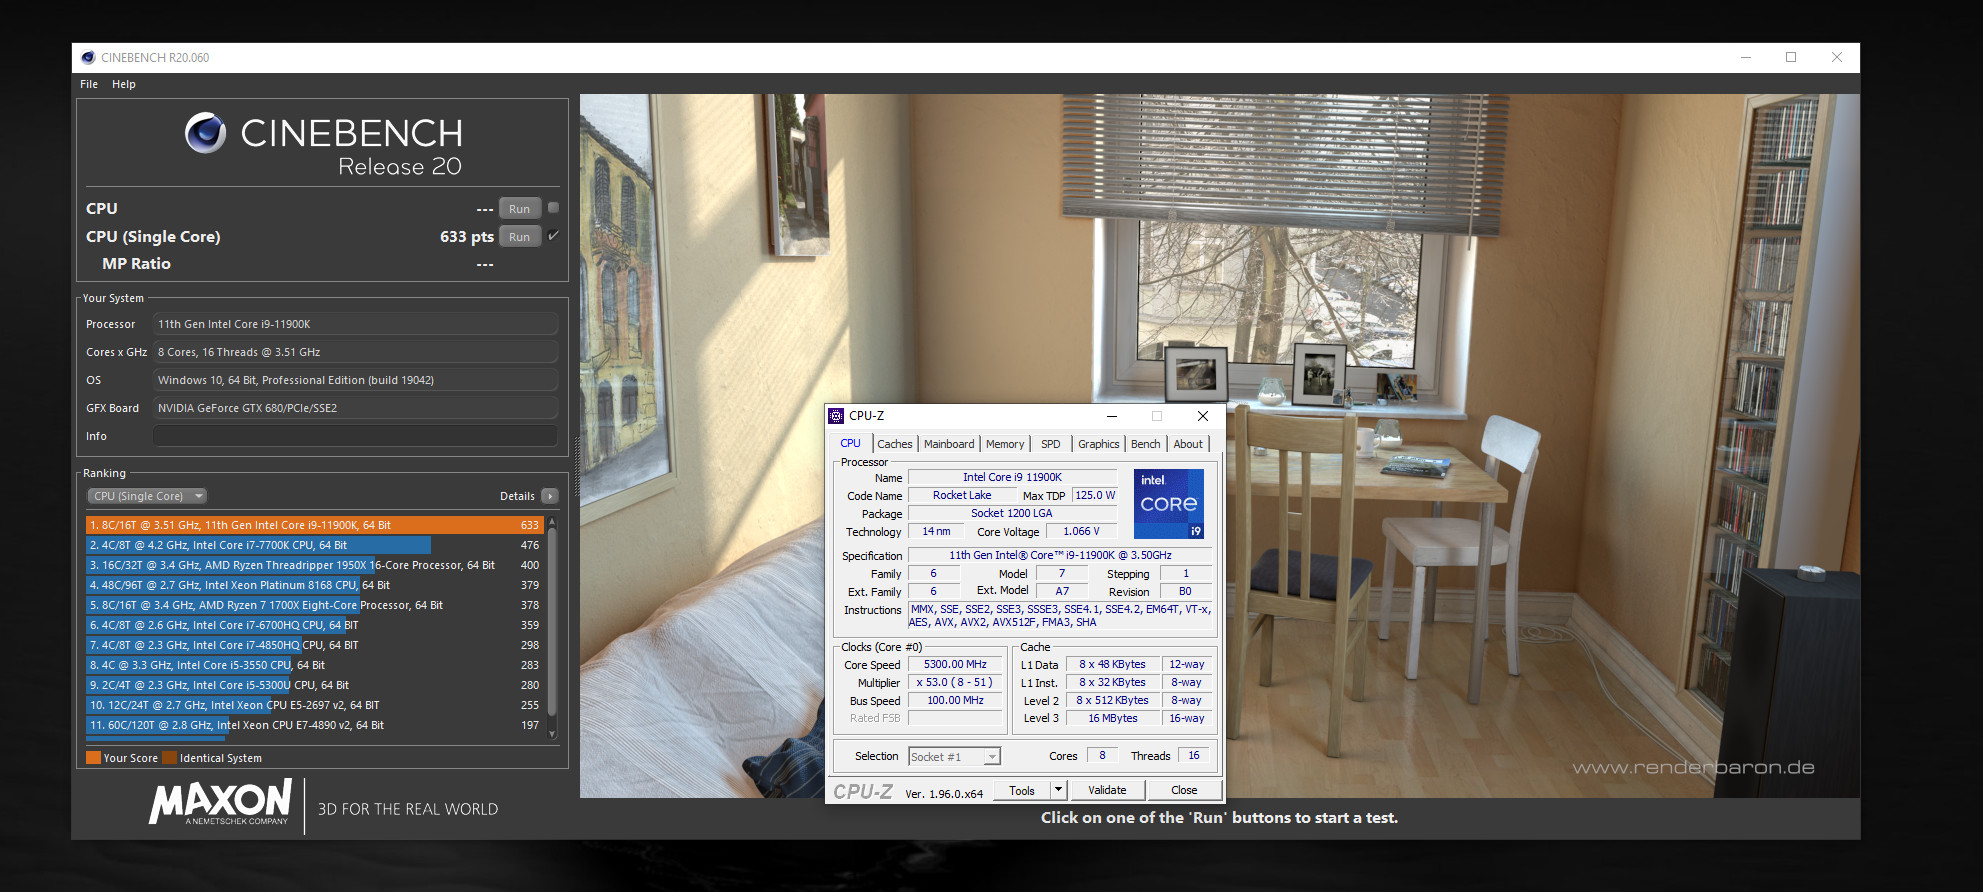Select the Ryzen Threadripper 1950X ranking row
1983x892 pixels.
(314, 565)
